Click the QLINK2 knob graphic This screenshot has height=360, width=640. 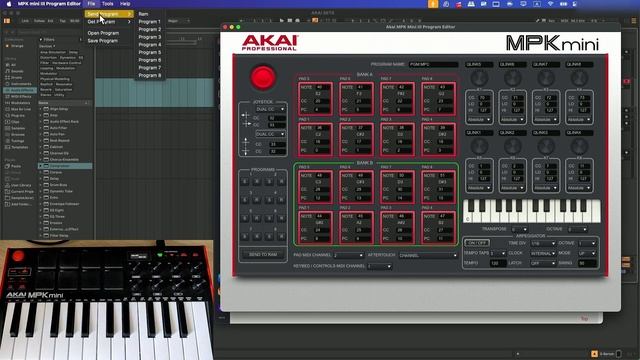point(512,146)
